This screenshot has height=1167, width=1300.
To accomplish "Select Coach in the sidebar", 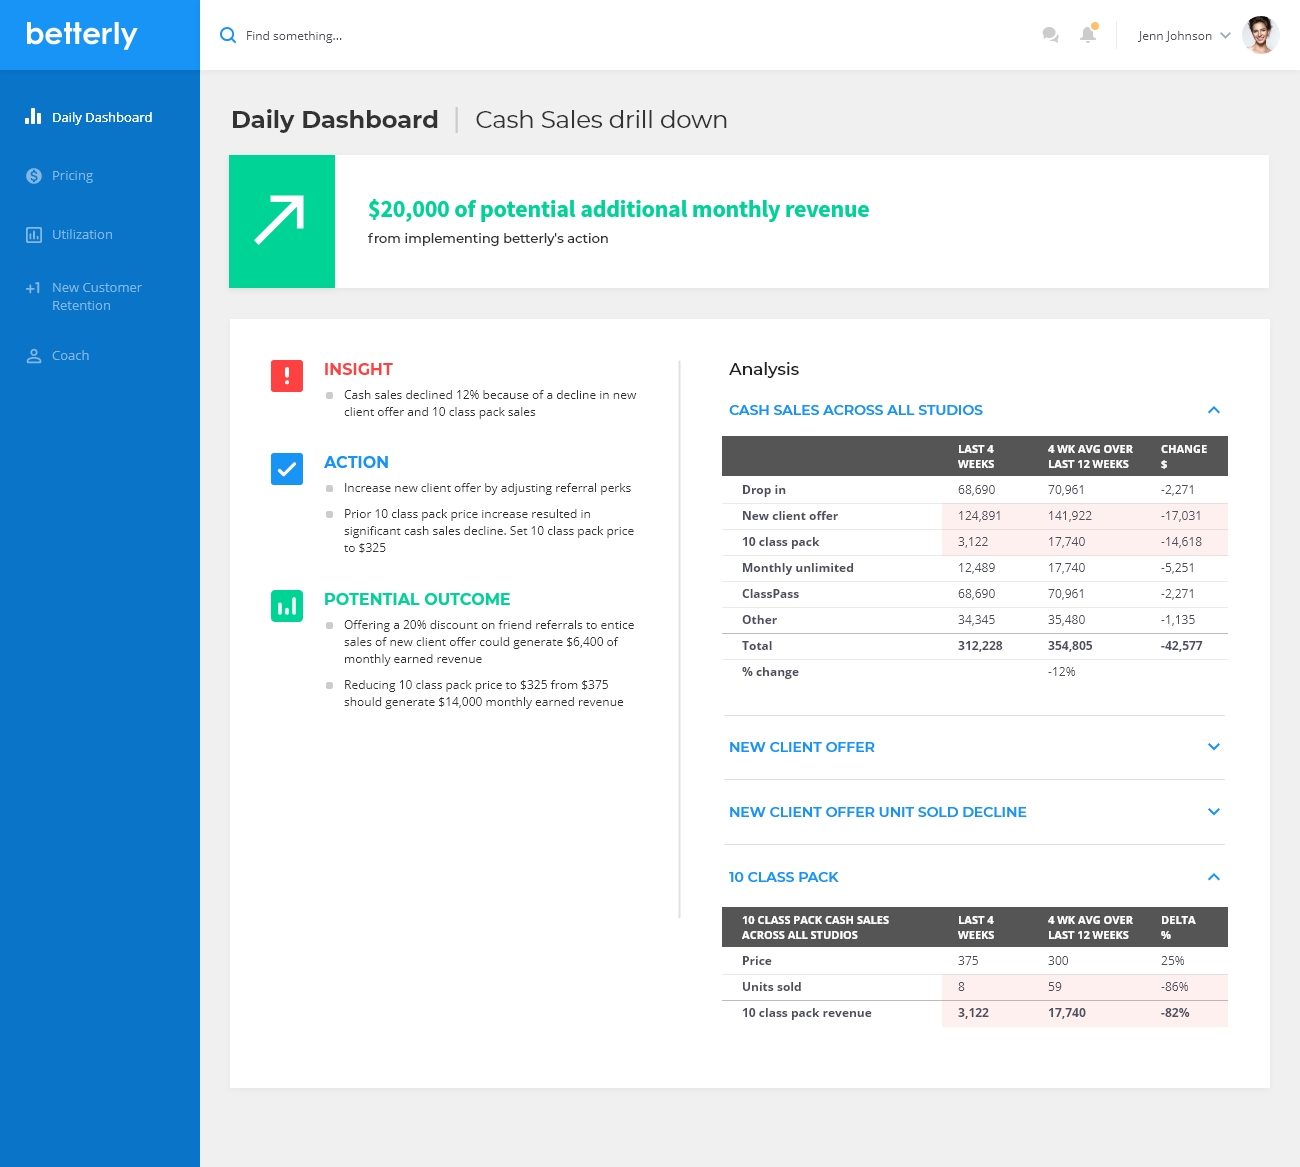I will coord(70,356).
